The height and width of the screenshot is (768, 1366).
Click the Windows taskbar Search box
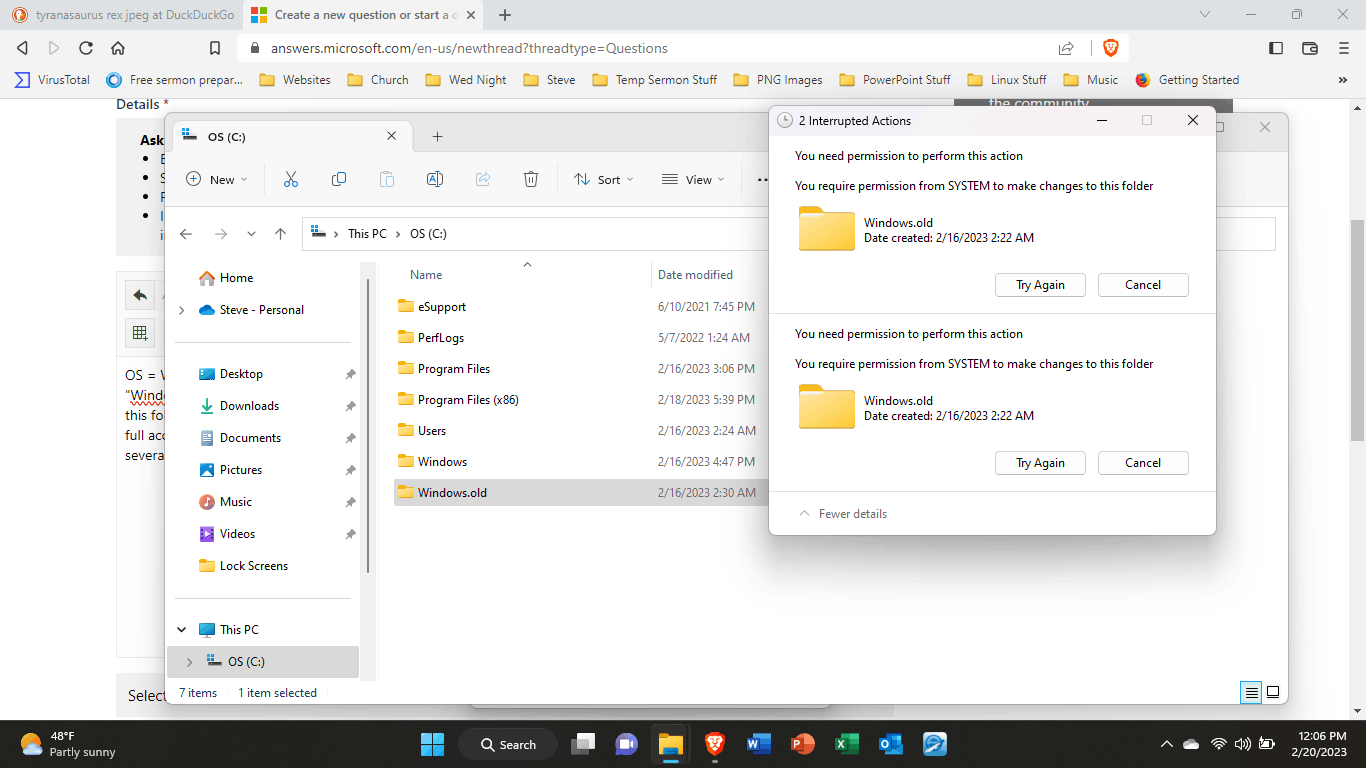click(508, 744)
